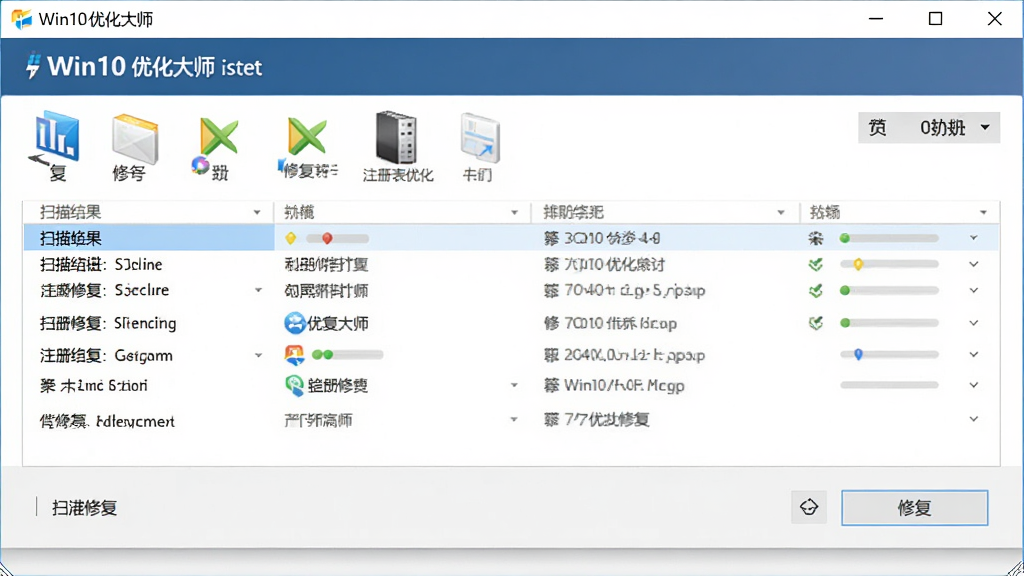
Task: Open the small dropdown arrow after Sjeclire
Action: (258, 290)
